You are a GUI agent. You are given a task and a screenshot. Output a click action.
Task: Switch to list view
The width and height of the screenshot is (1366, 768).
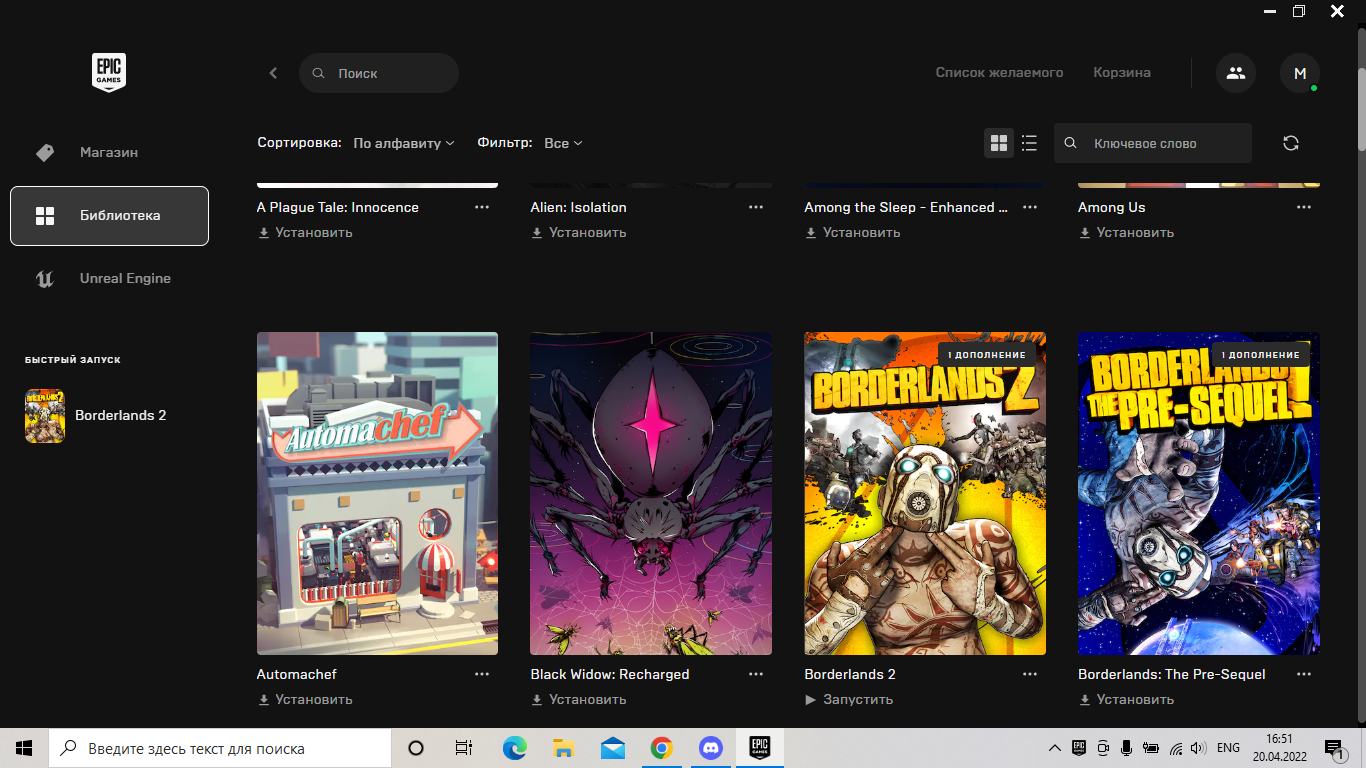(1029, 143)
